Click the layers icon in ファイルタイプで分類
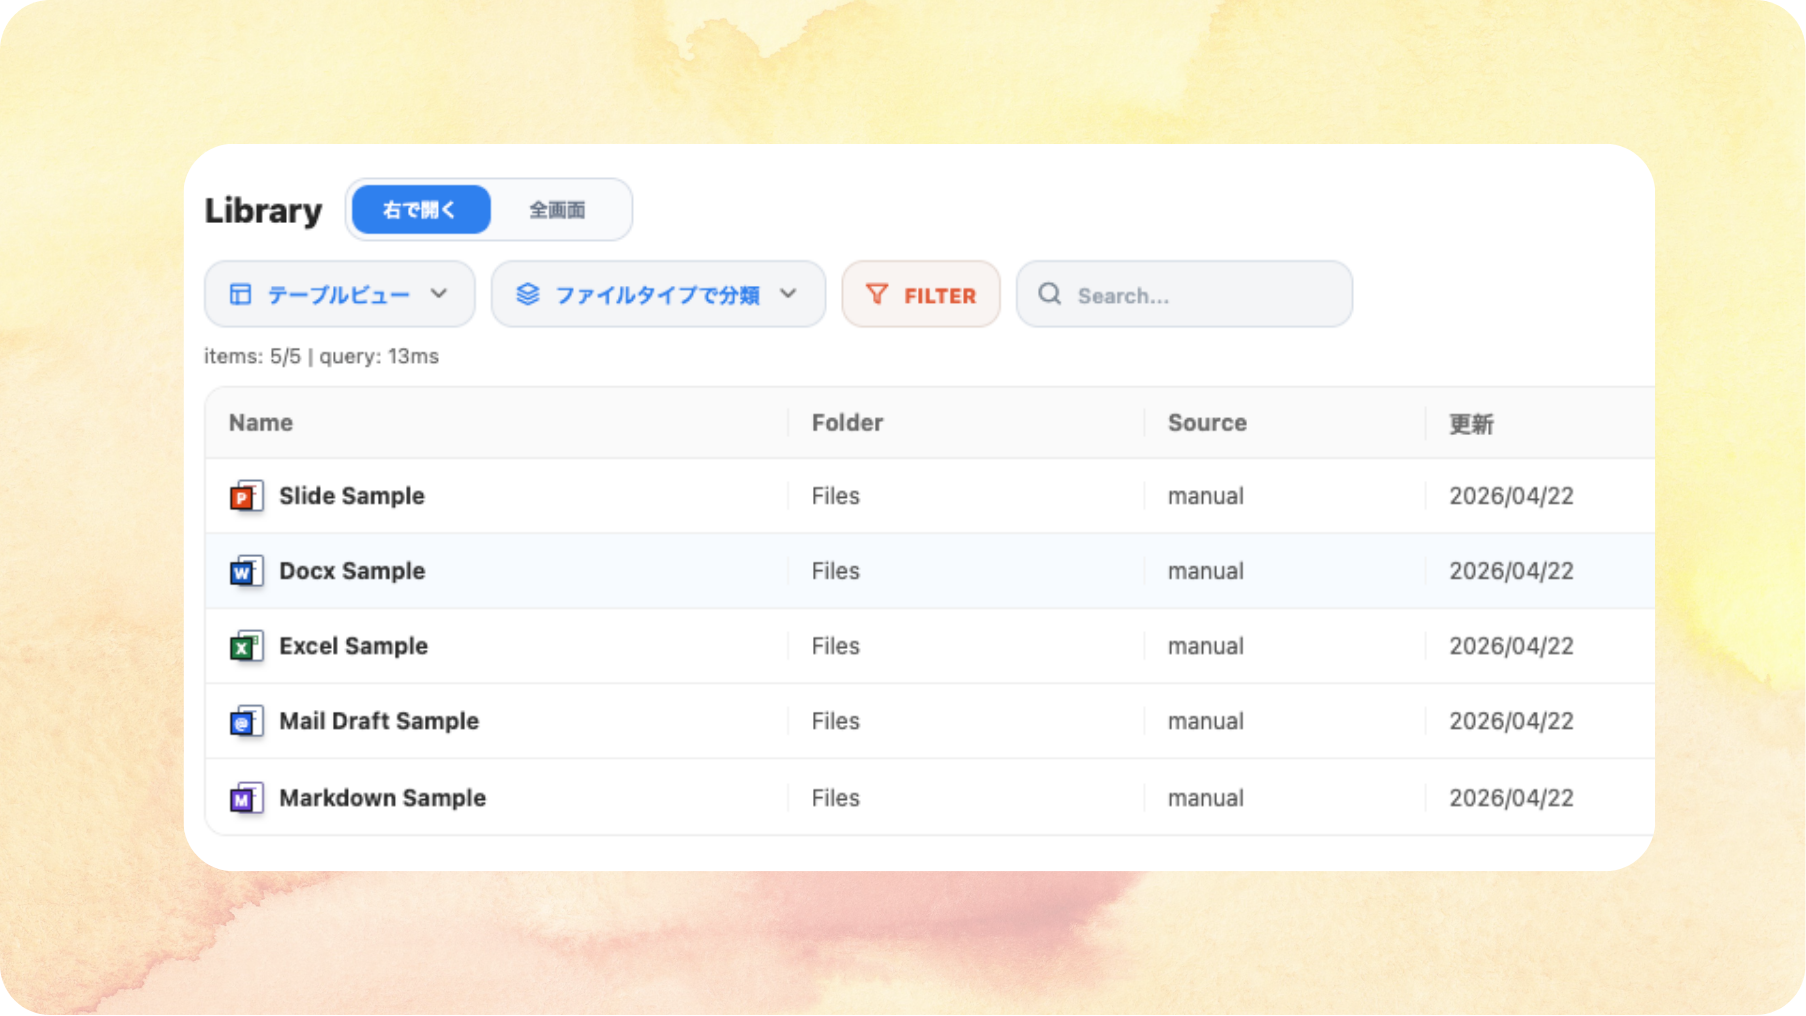 tap(527, 294)
